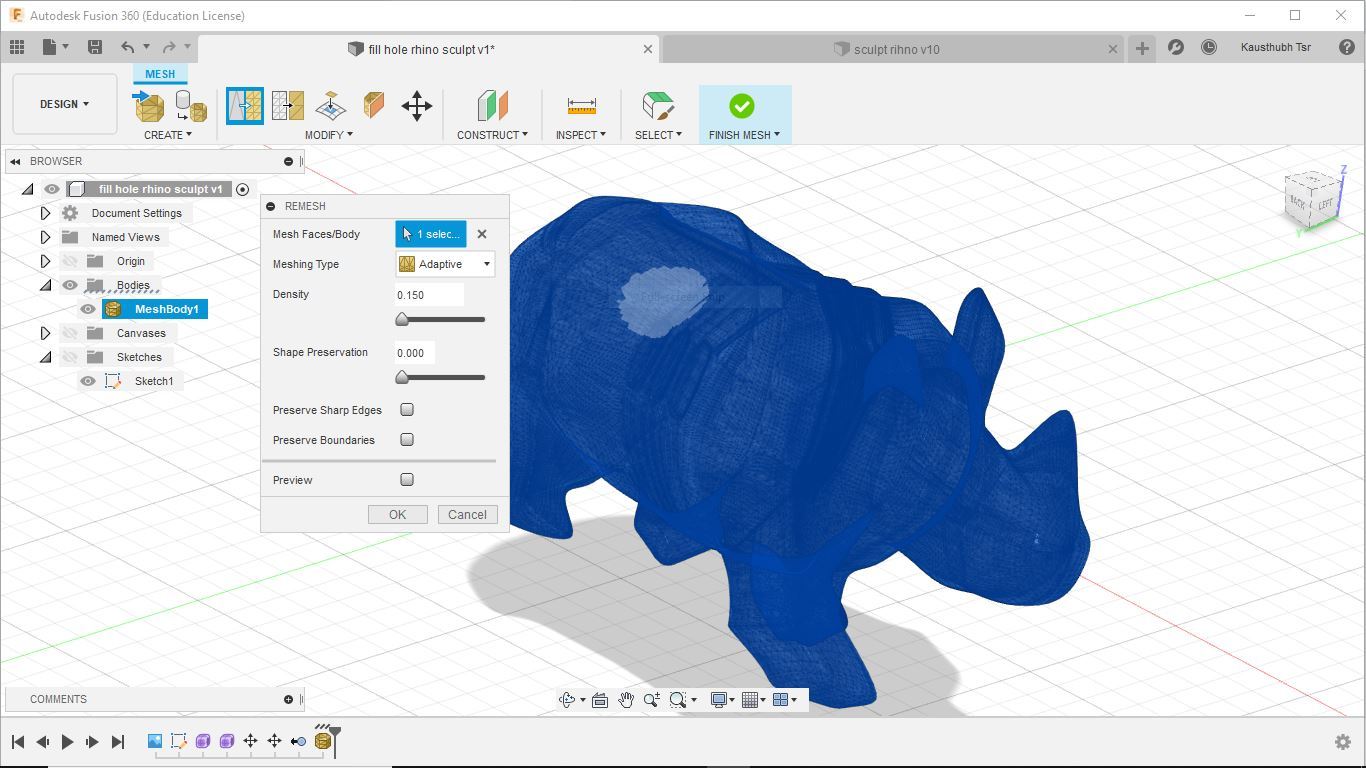This screenshot has height=768, width=1366.
Task: Select the Zoom tool in navigation bar
Action: pos(652,700)
